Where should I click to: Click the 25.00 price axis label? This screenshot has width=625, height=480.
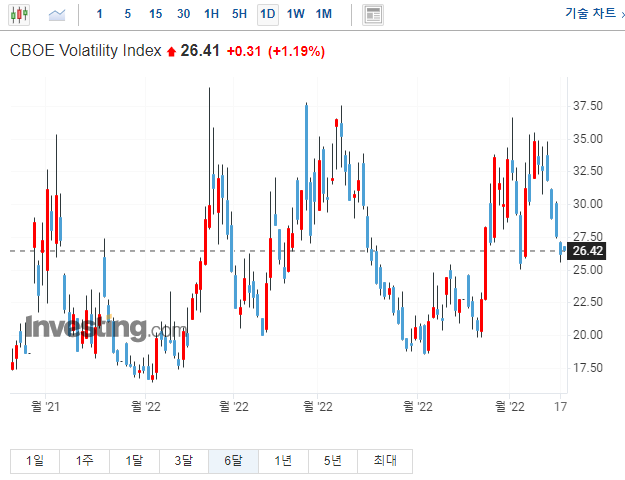click(x=588, y=270)
